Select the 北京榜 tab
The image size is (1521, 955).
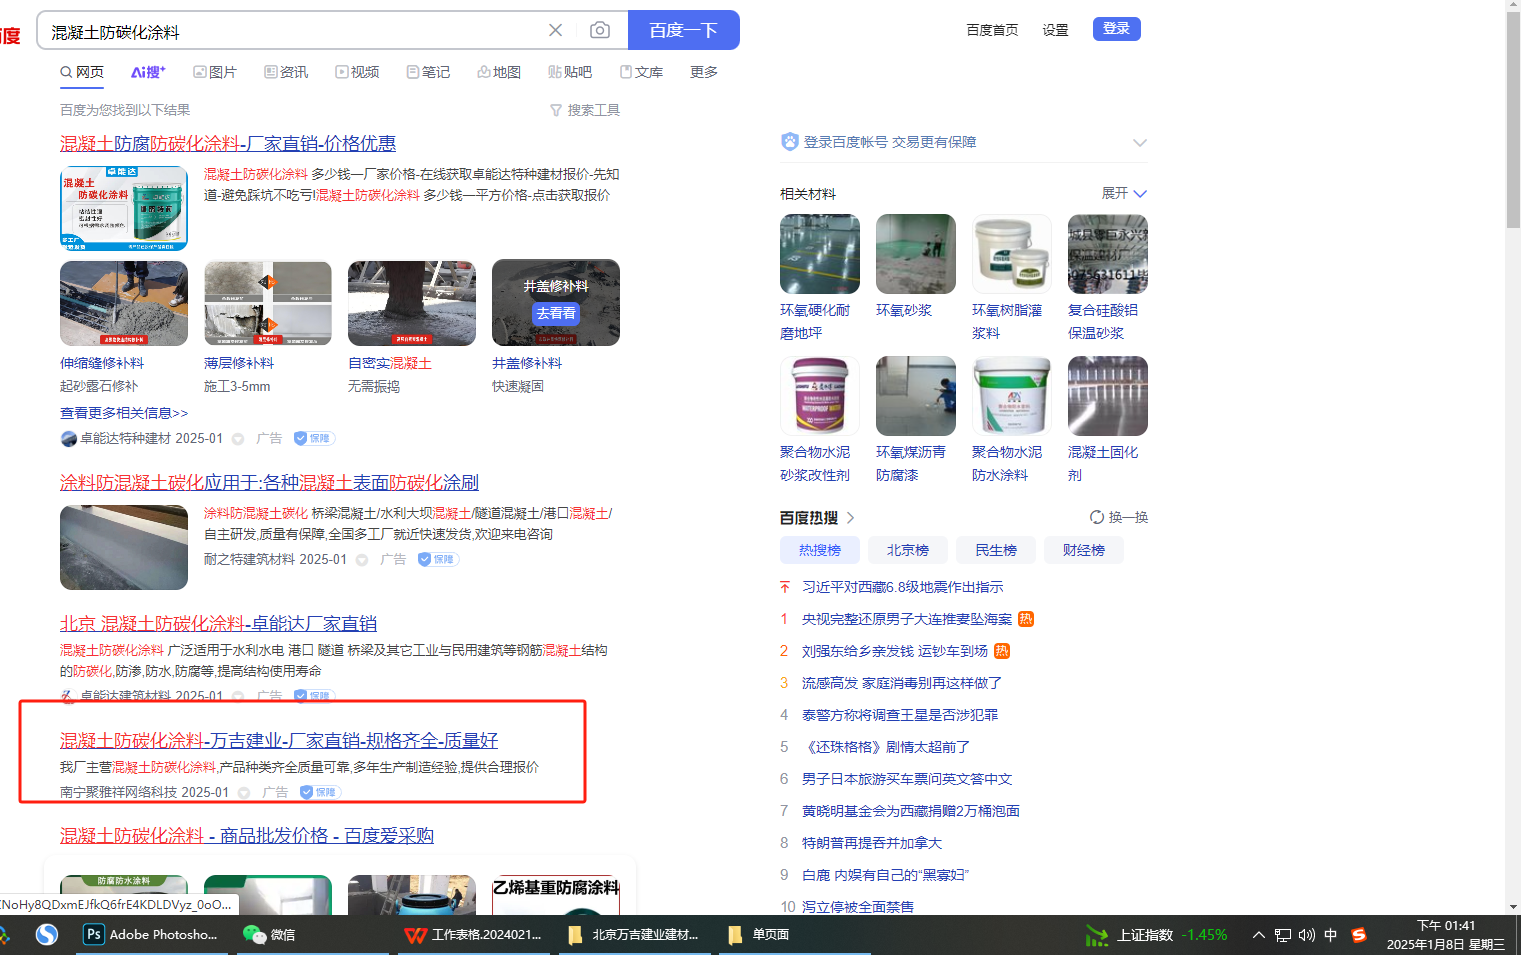(908, 550)
